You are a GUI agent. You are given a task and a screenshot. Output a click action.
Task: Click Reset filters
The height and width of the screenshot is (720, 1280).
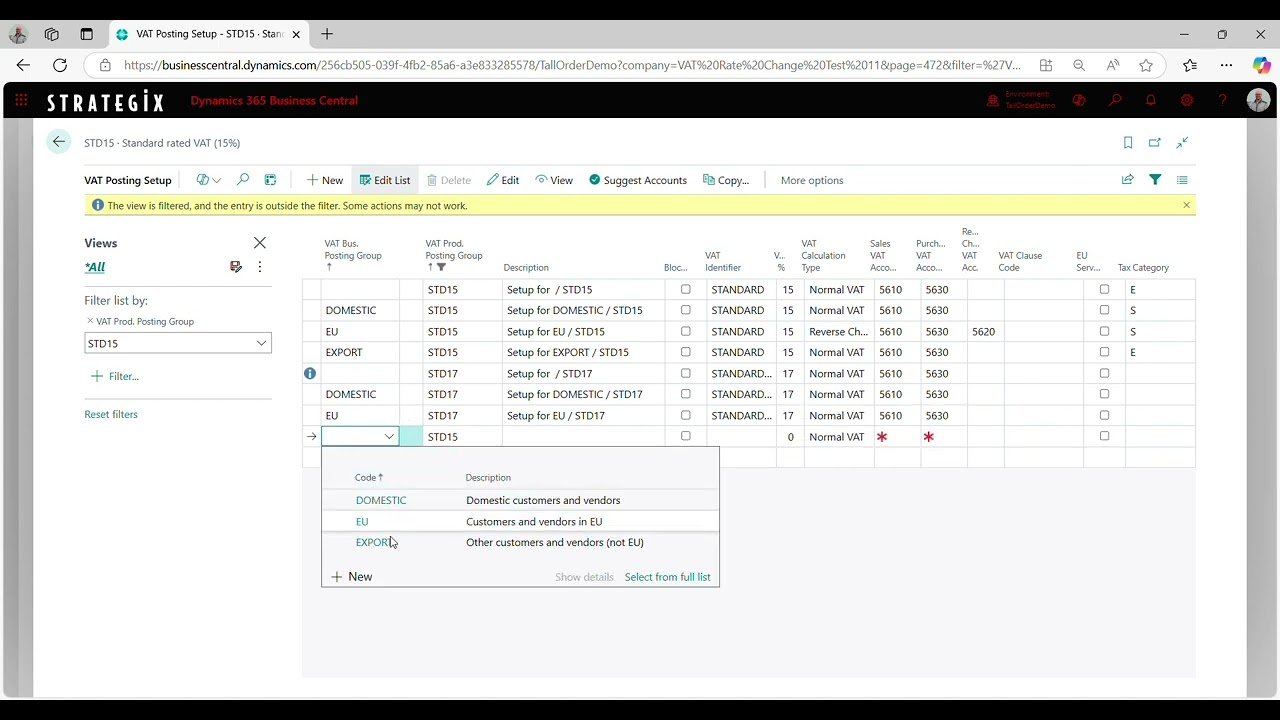point(111,414)
